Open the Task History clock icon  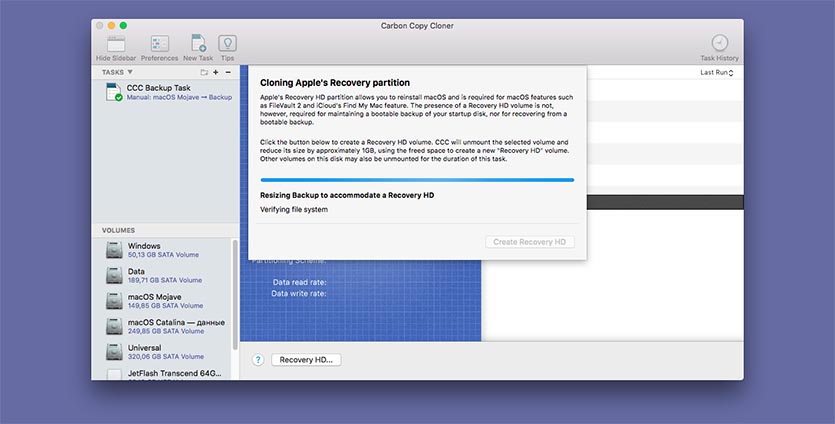tap(719, 44)
